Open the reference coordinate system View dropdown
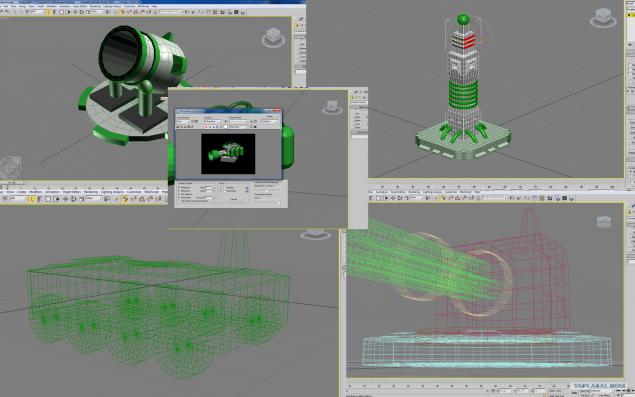Viewport: 635px width, 397px height. coord(94,199)
